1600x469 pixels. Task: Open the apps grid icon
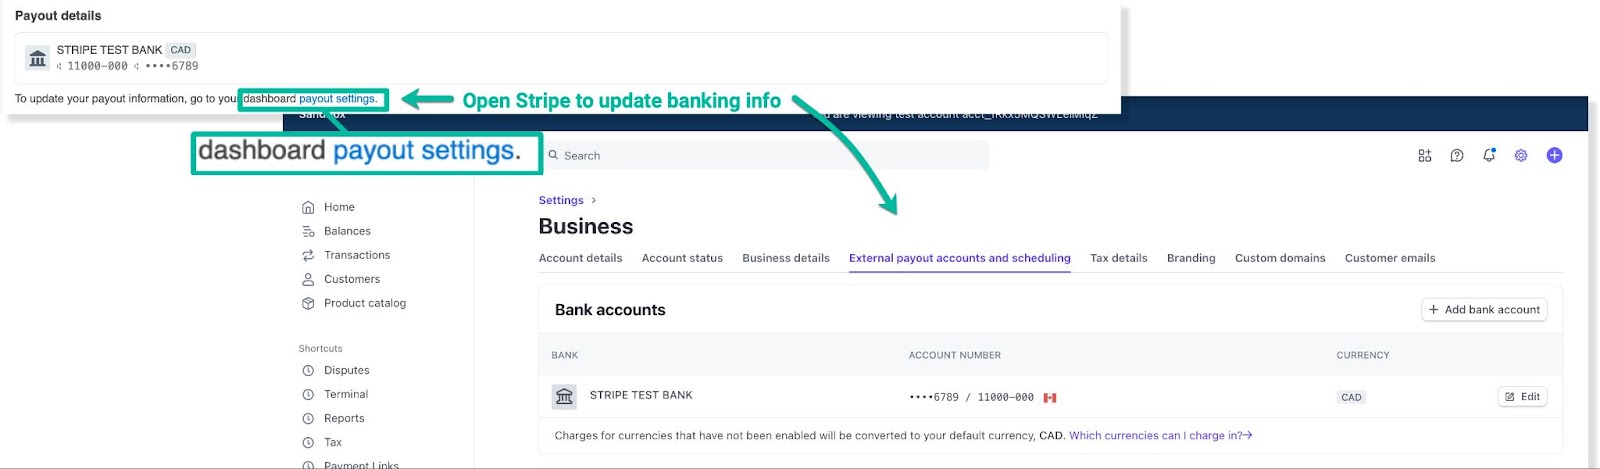(1424, 155)
